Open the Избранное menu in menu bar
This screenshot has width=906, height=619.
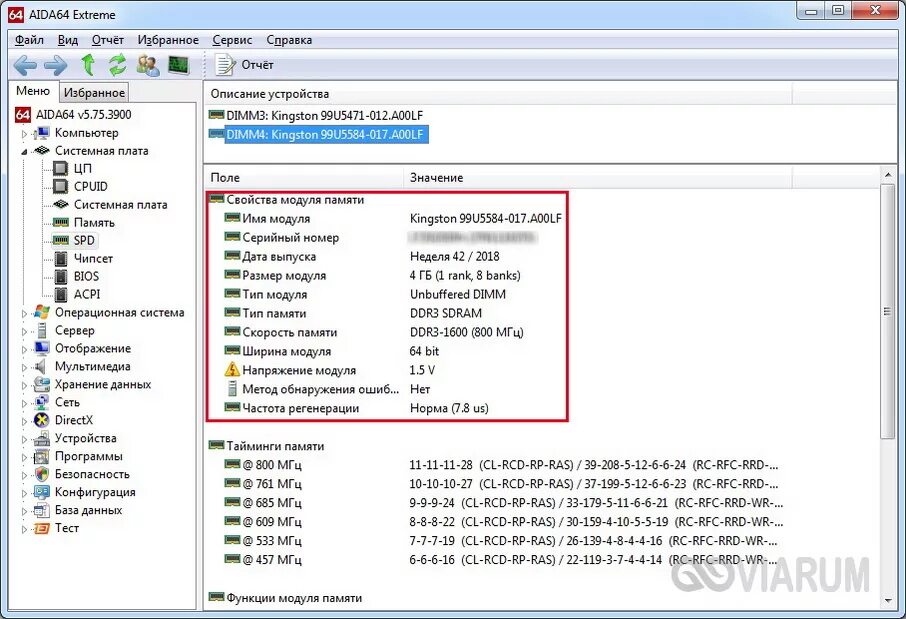pyautogui.click(x=168, y=40)
